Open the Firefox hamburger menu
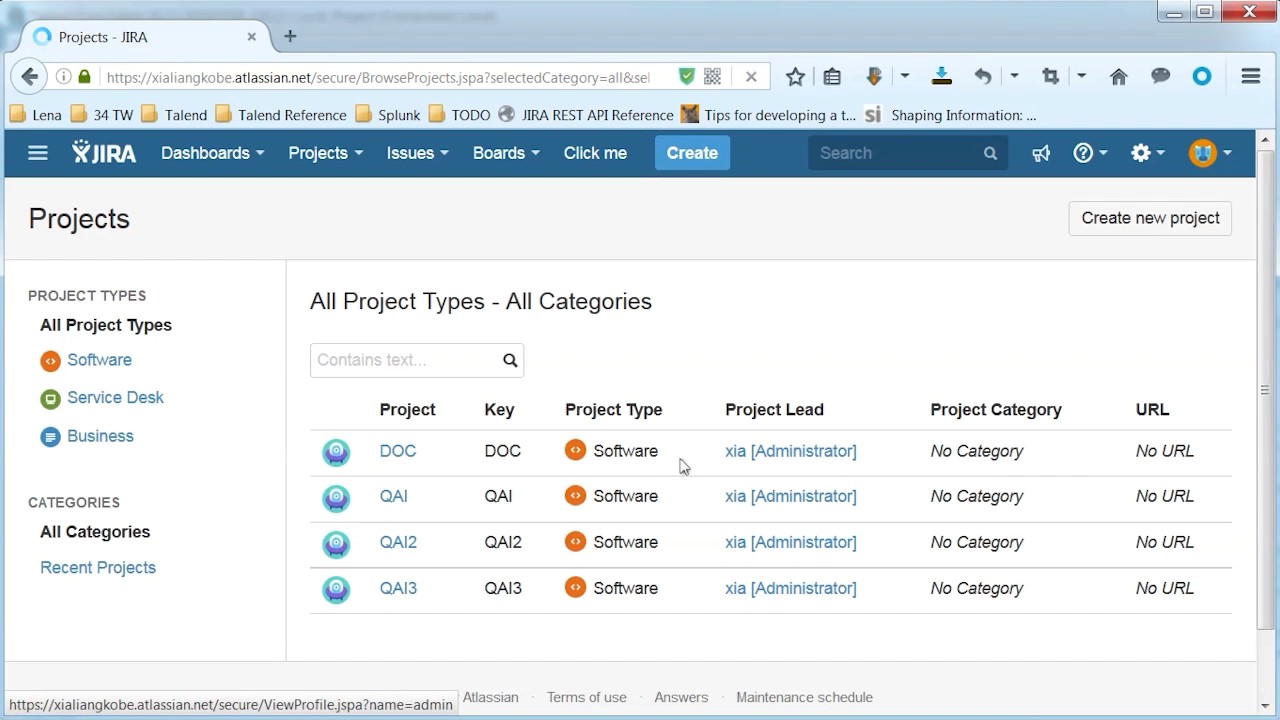Screen dimensions: 1280x720 click(x=1250, y=76)
